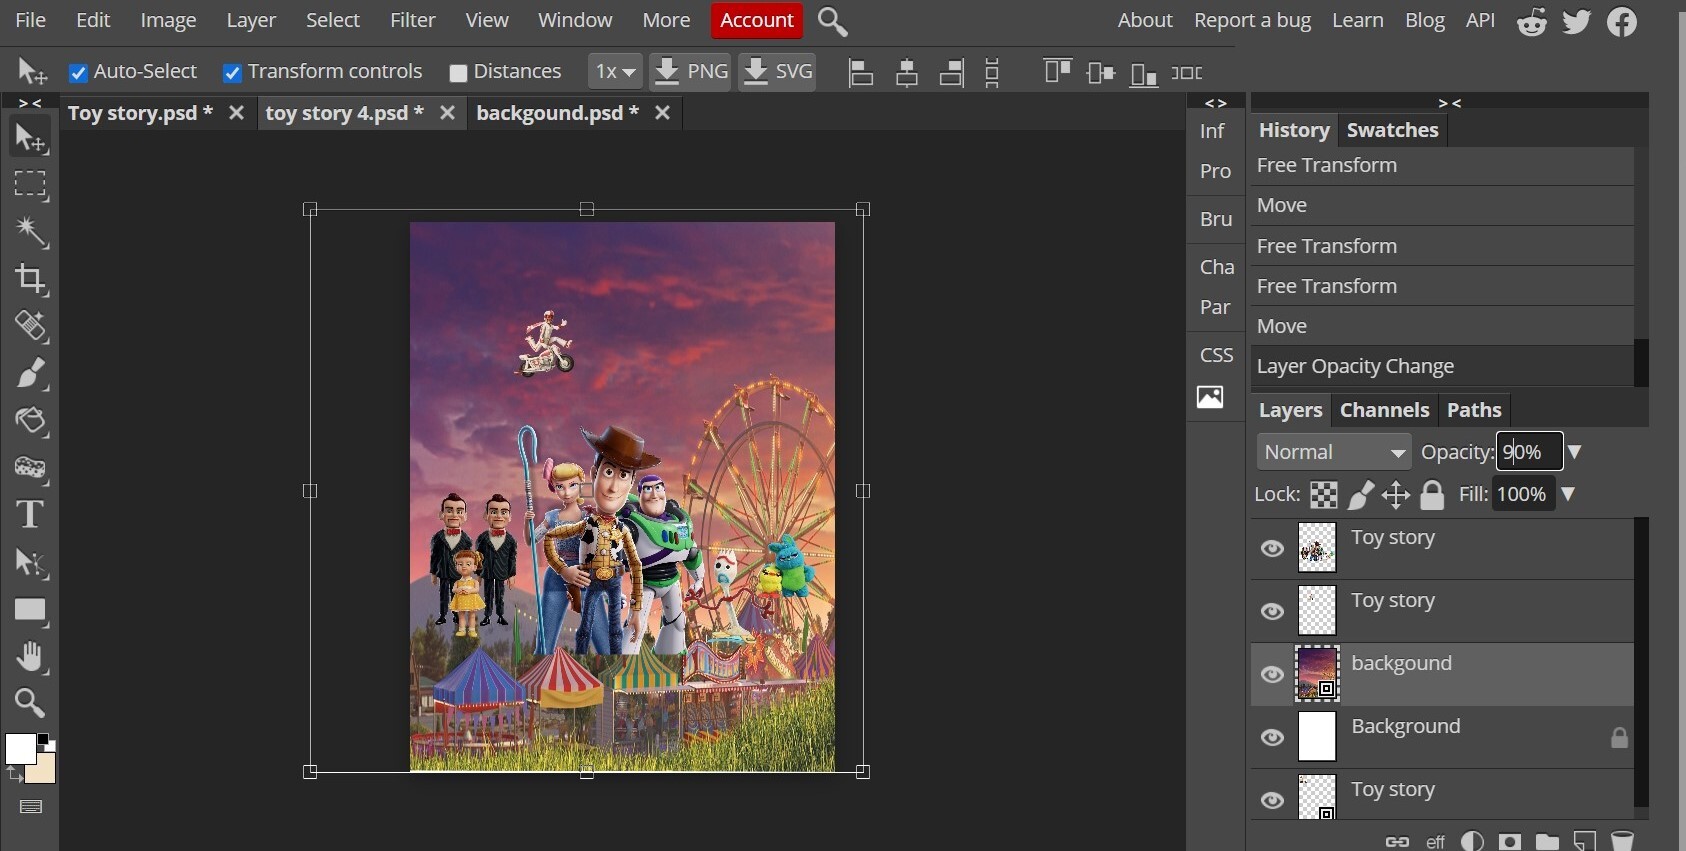Viewport: 1686px width, 851px height.
Task: Toggle lock image pixels brush icon
Action: 1361,495
